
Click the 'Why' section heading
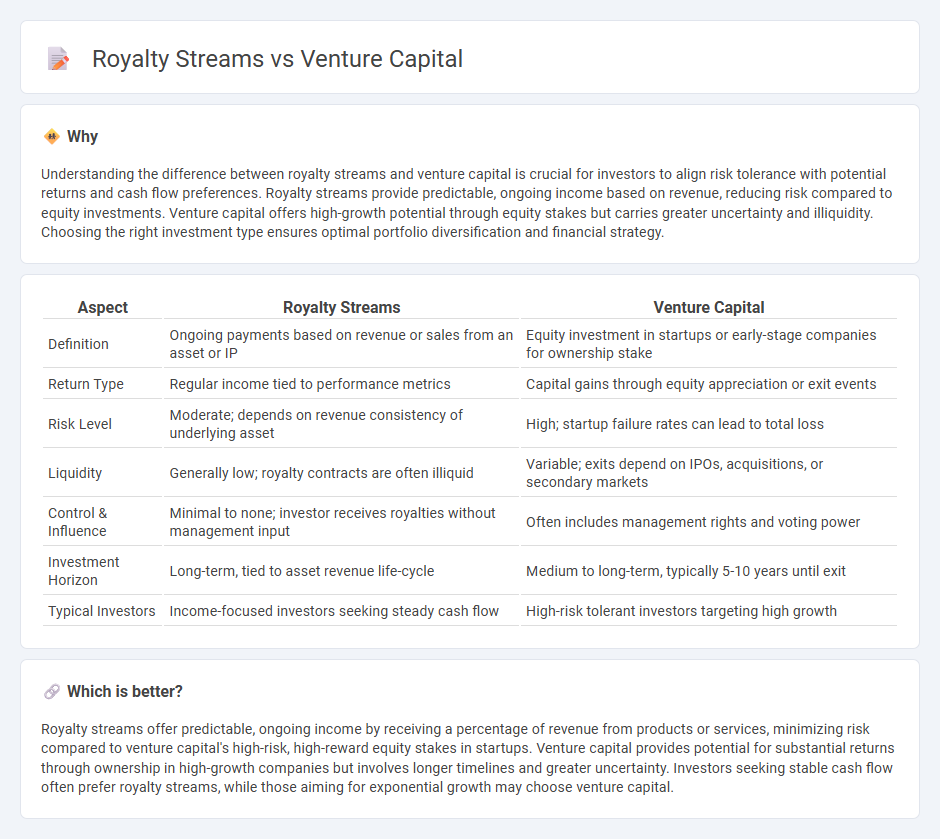point(82,137)
